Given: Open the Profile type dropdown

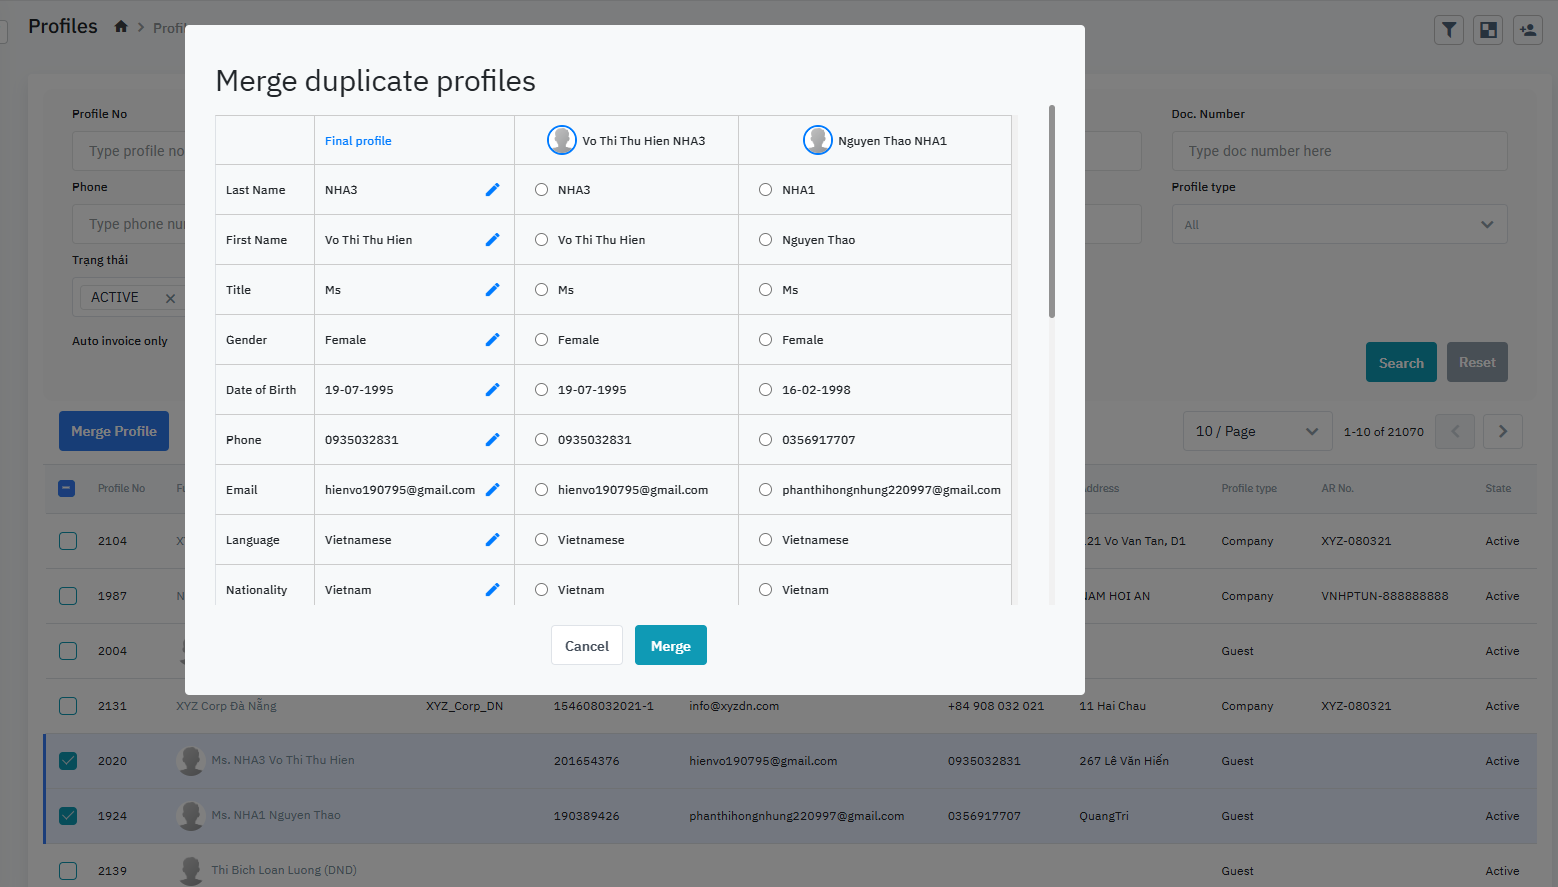Looking at the screenshot, I should tap(1339, 225).
